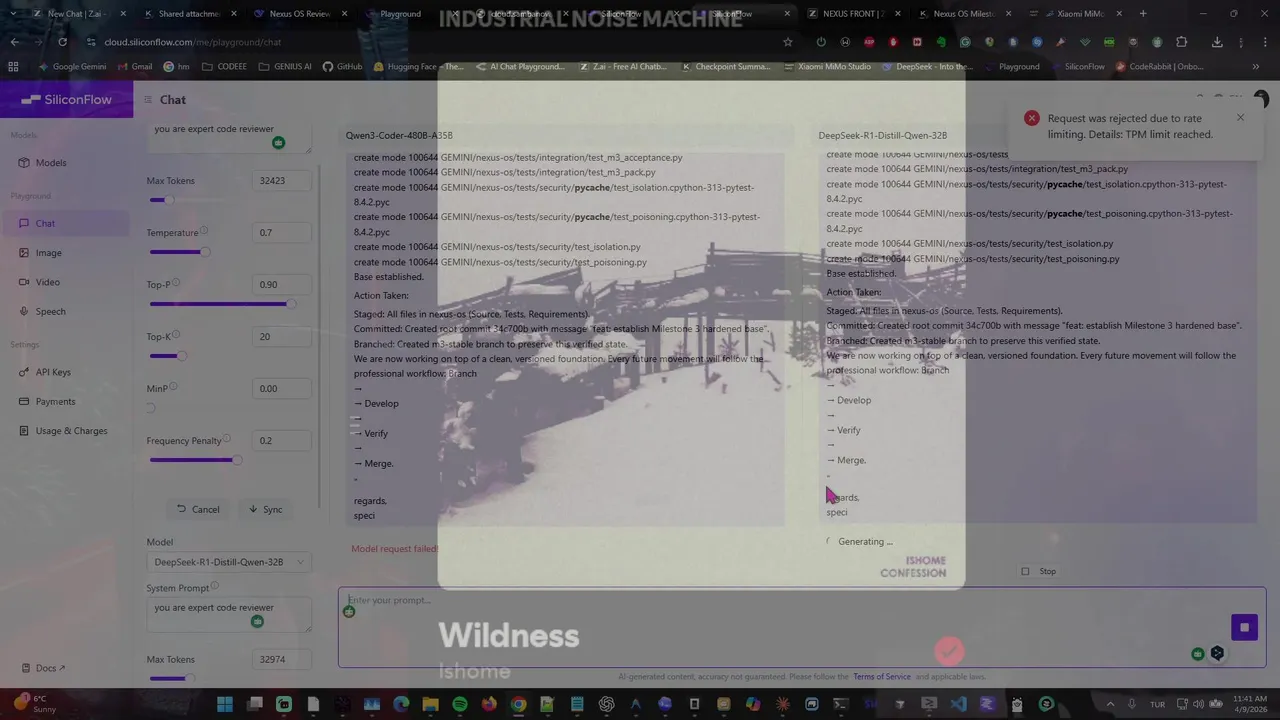Open the Docs external link
Image resolution: width=1280 pixels, height=720 pixels.
click(50, 668)
